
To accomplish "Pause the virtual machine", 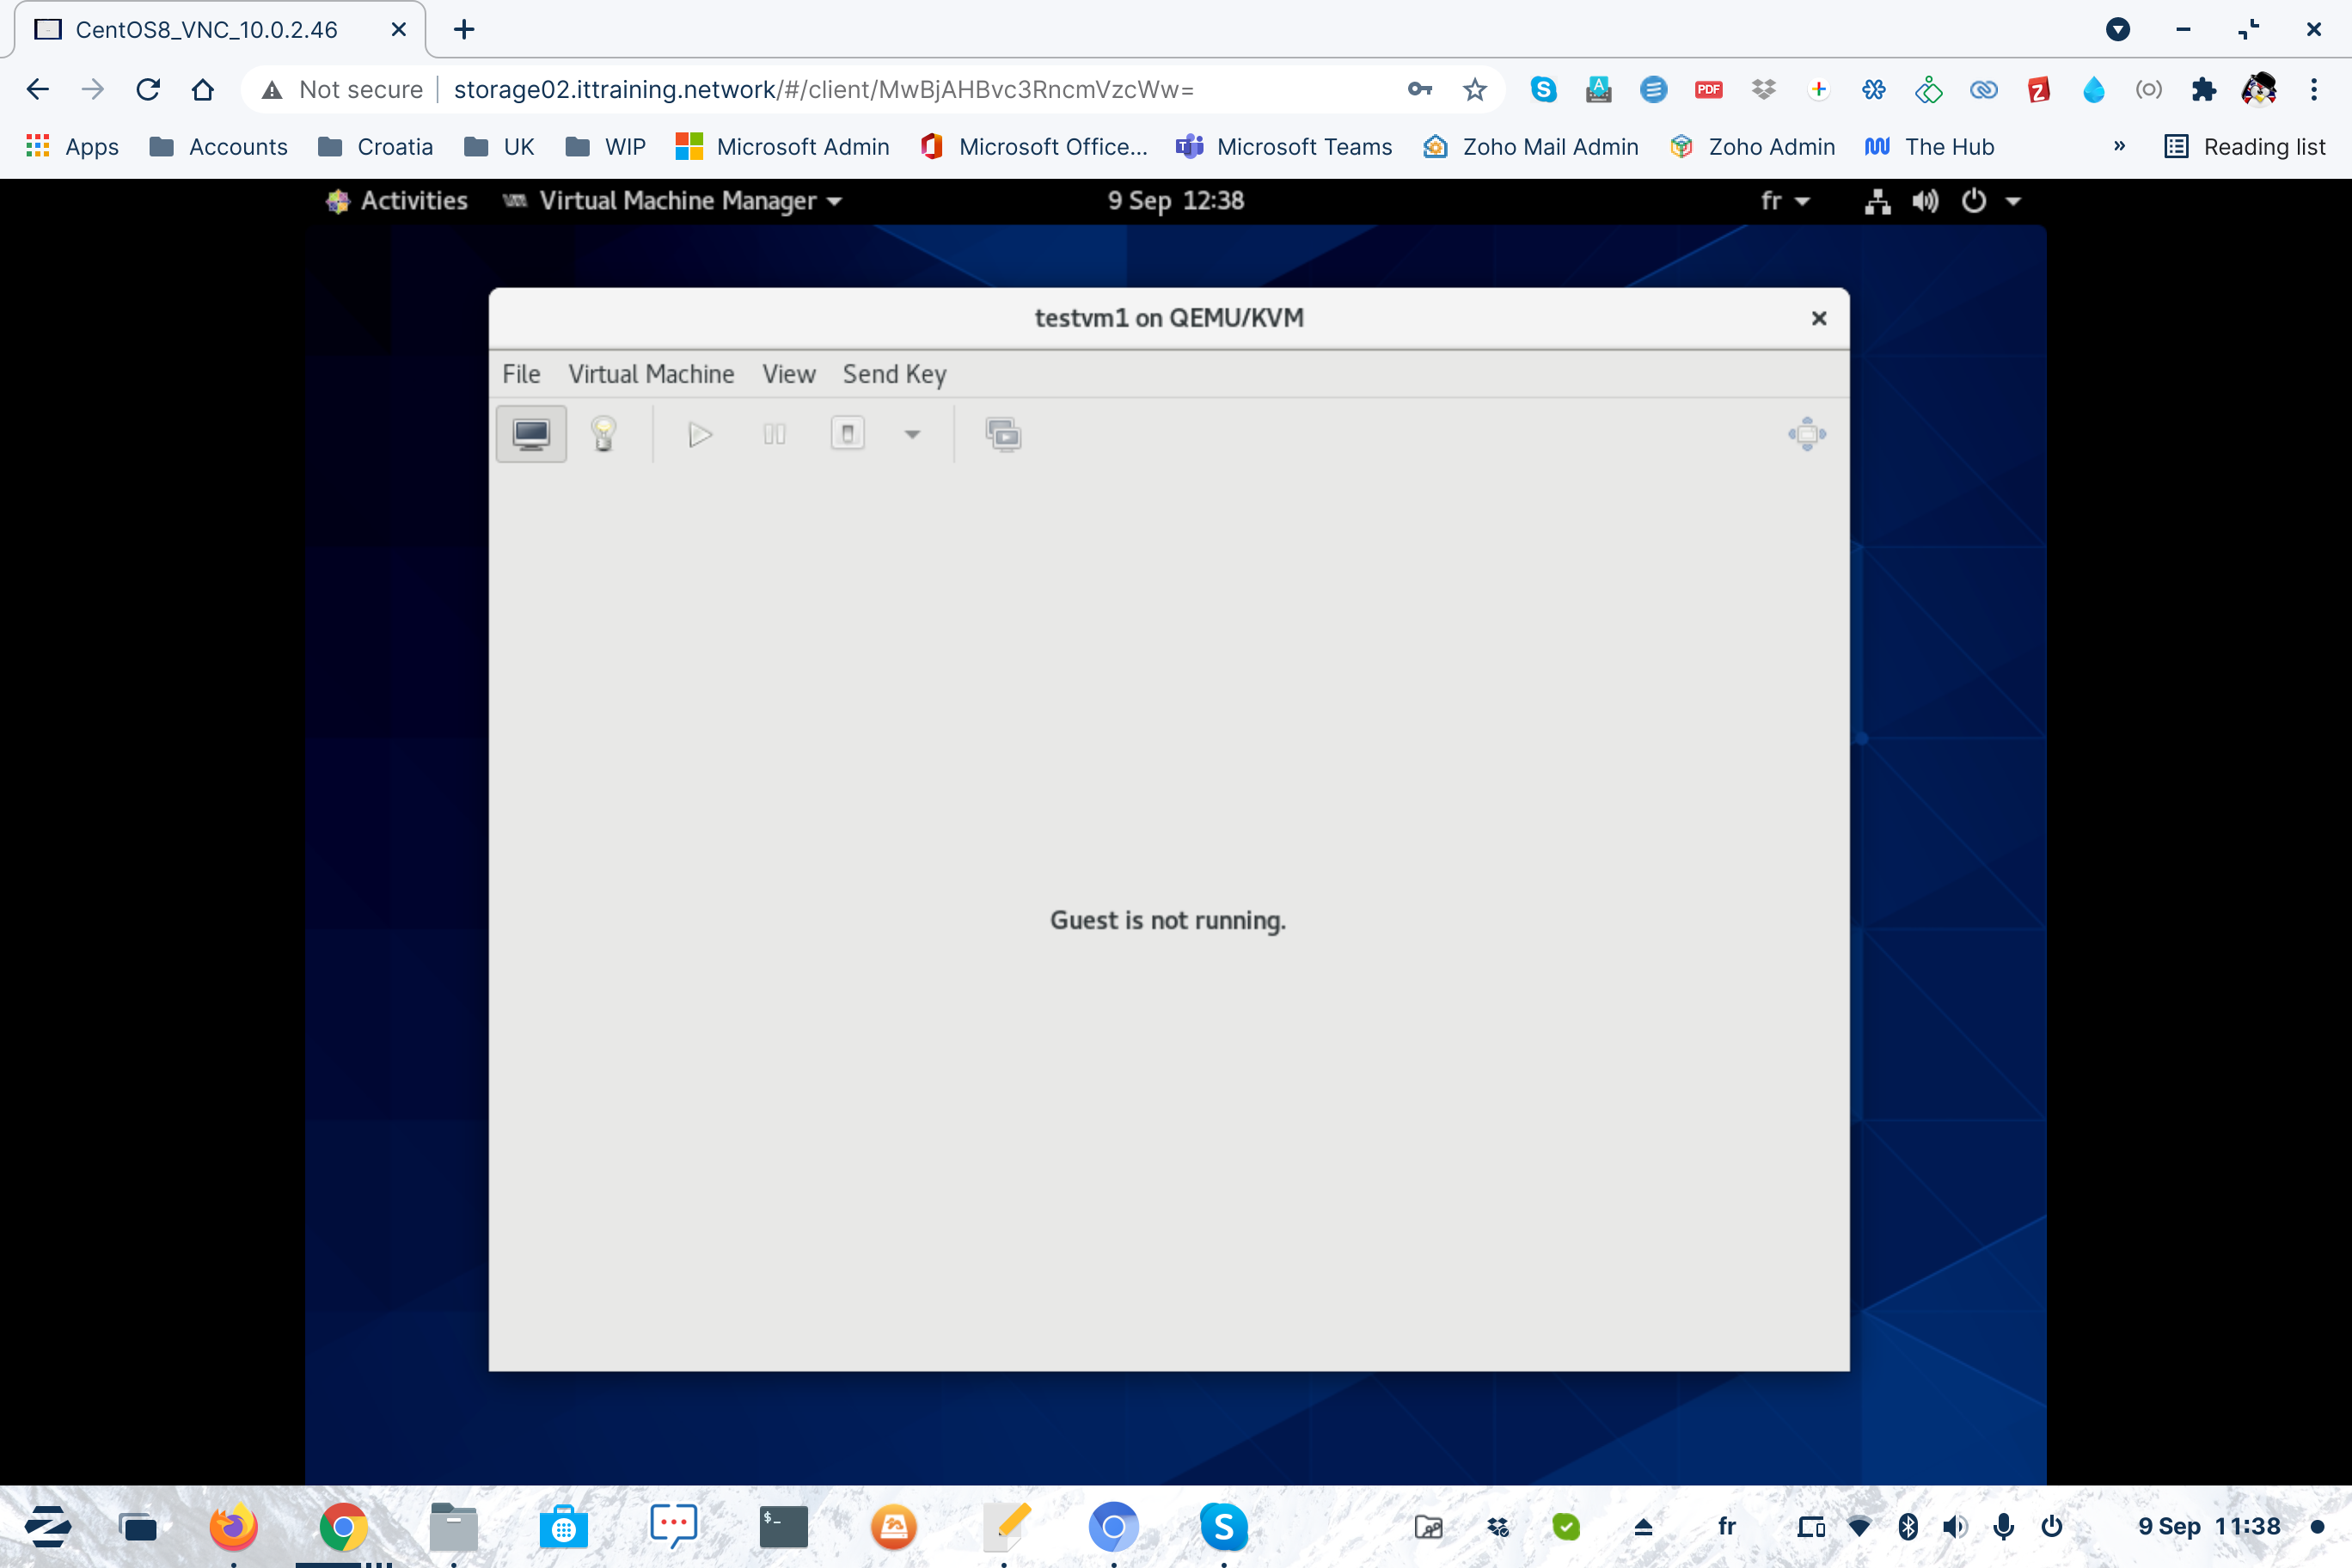I will 774,434.
